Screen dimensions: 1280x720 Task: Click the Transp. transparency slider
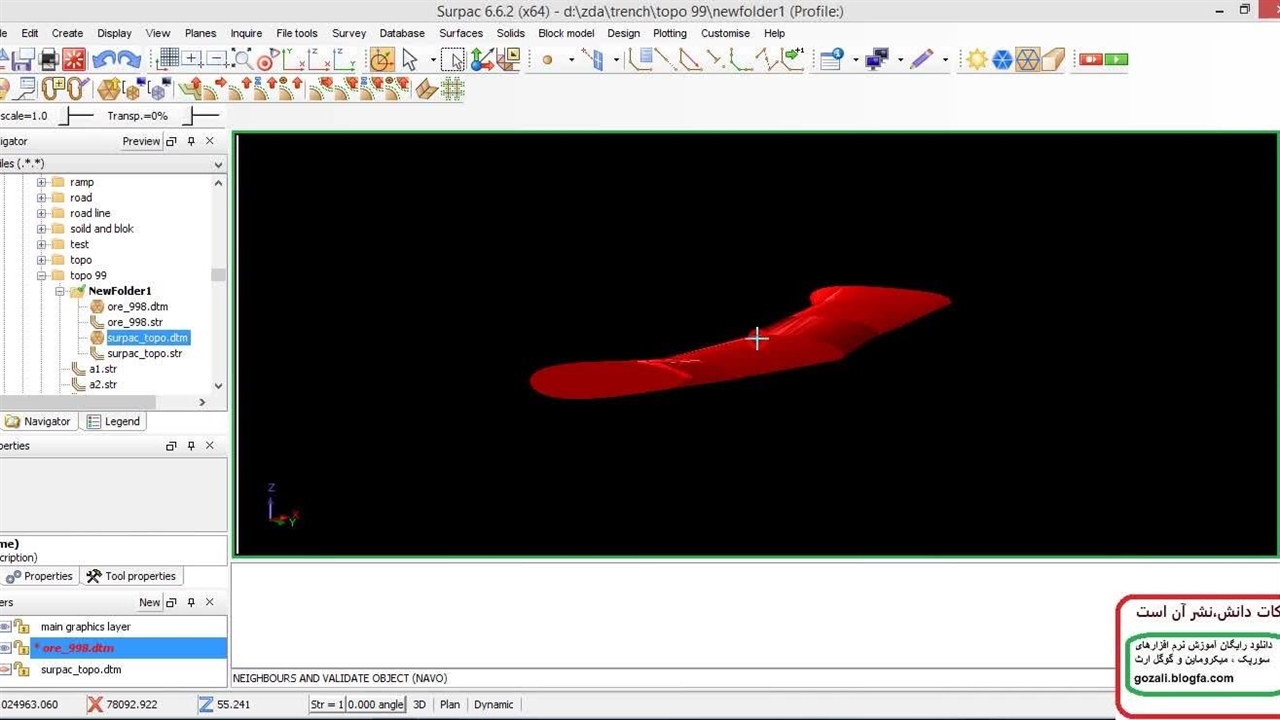[x=200, y=116]
